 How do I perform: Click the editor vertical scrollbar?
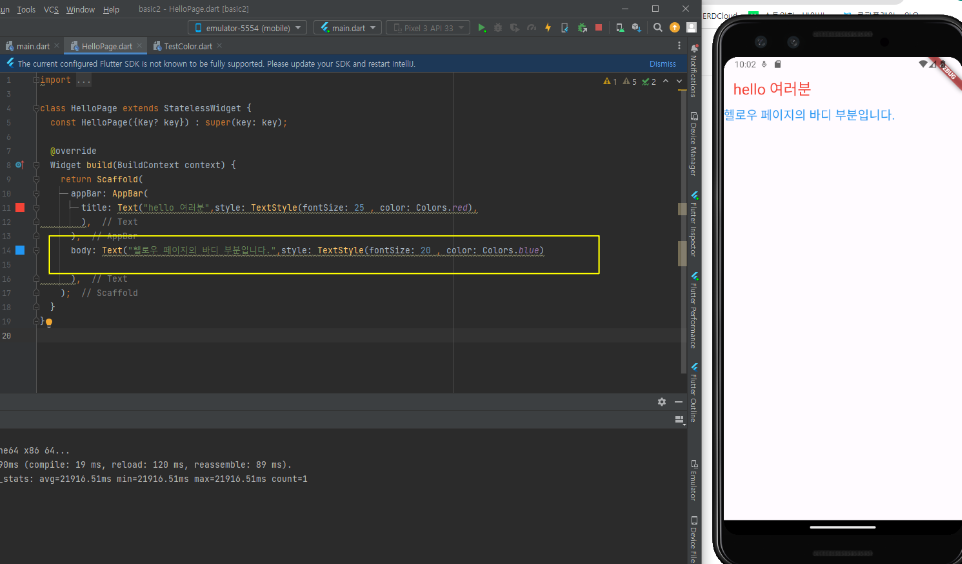click(x=682, y=233)
